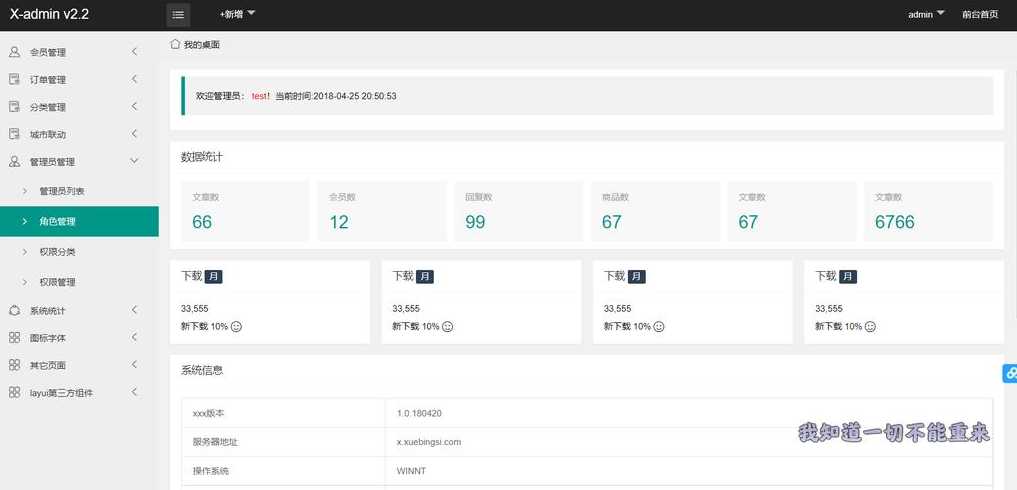
Task: Expand 其它页面 with its chevron
Action: point(134,364)
